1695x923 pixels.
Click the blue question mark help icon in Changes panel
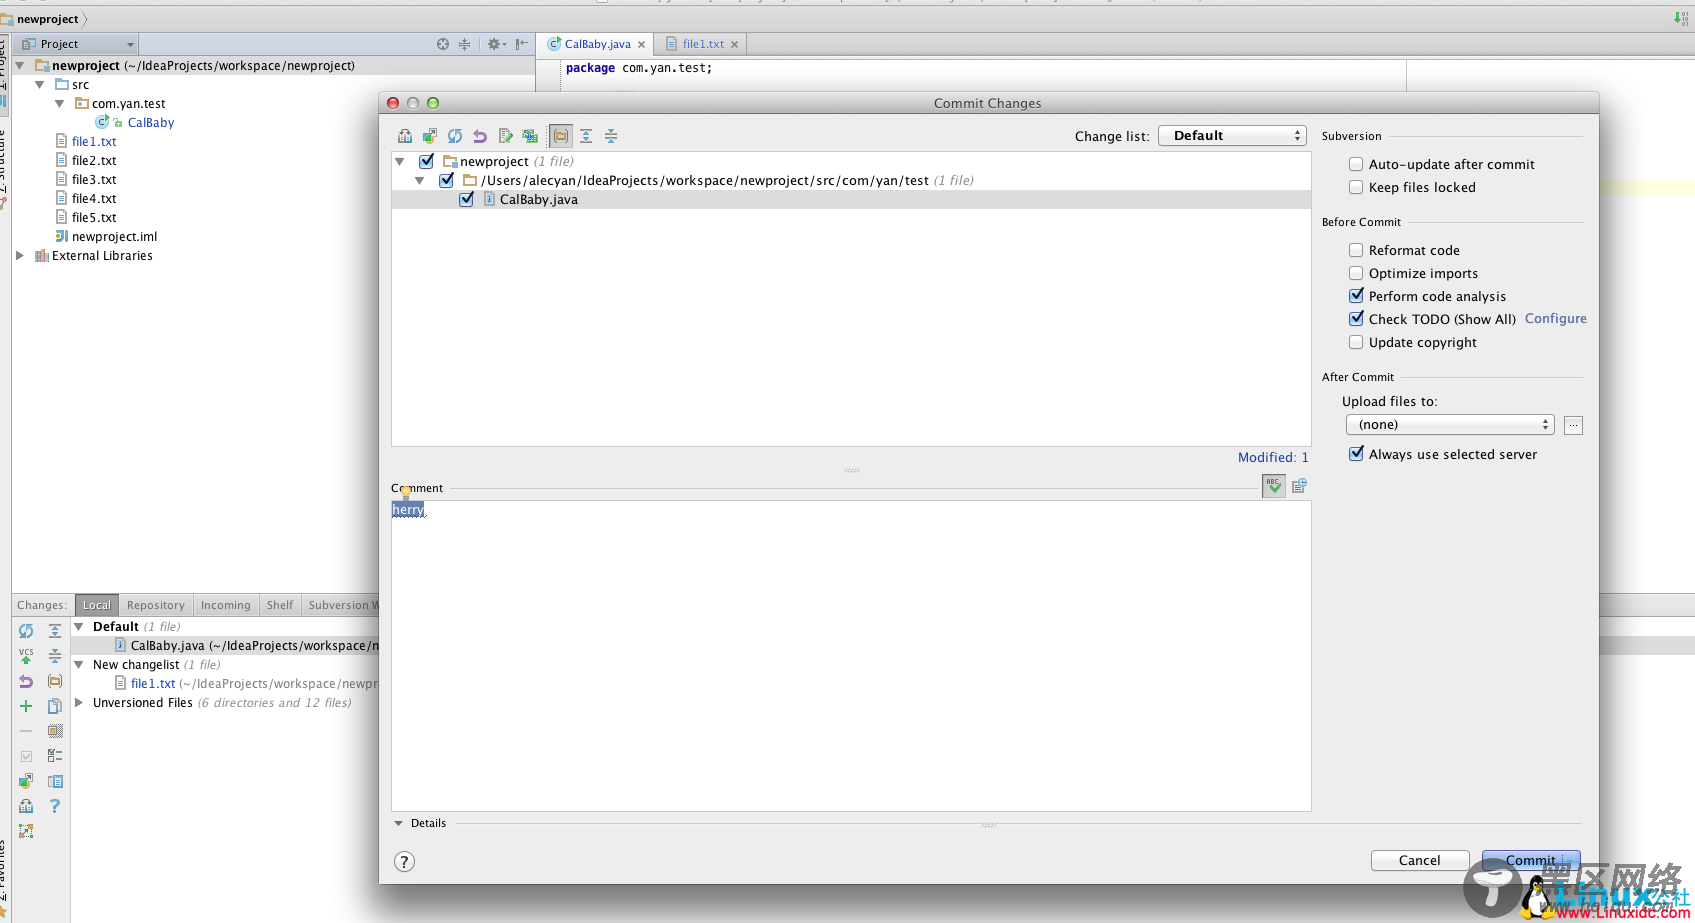(x=55, y=806)
